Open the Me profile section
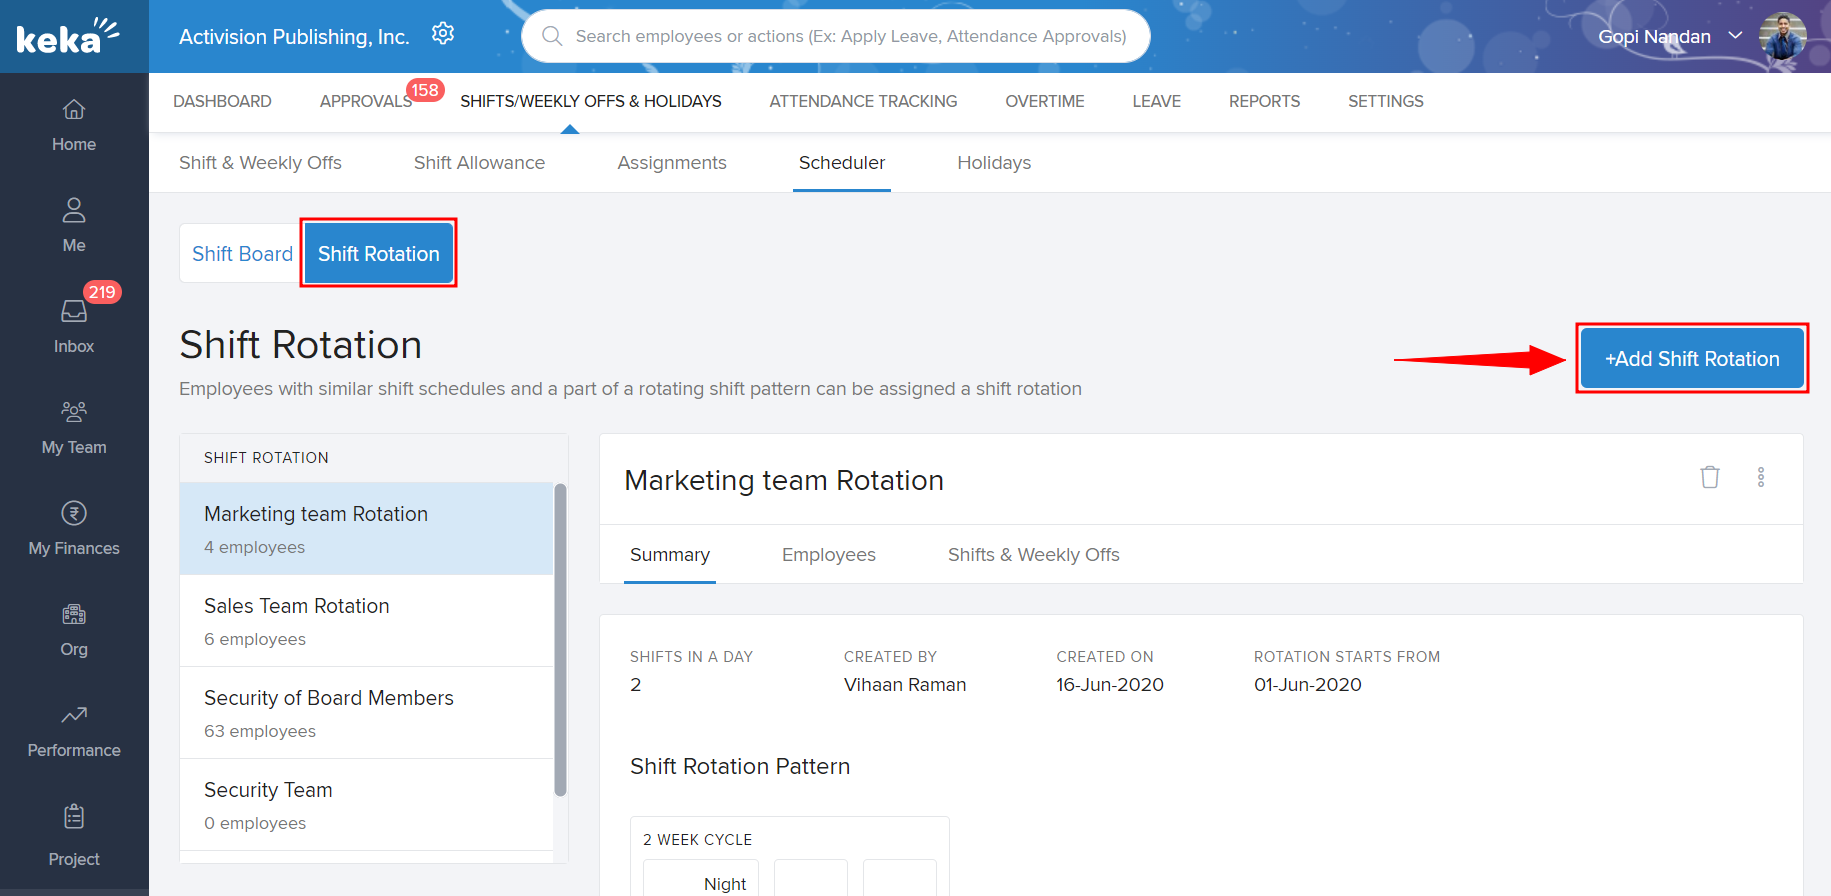The image size is (1831, 896). point(74,225)
